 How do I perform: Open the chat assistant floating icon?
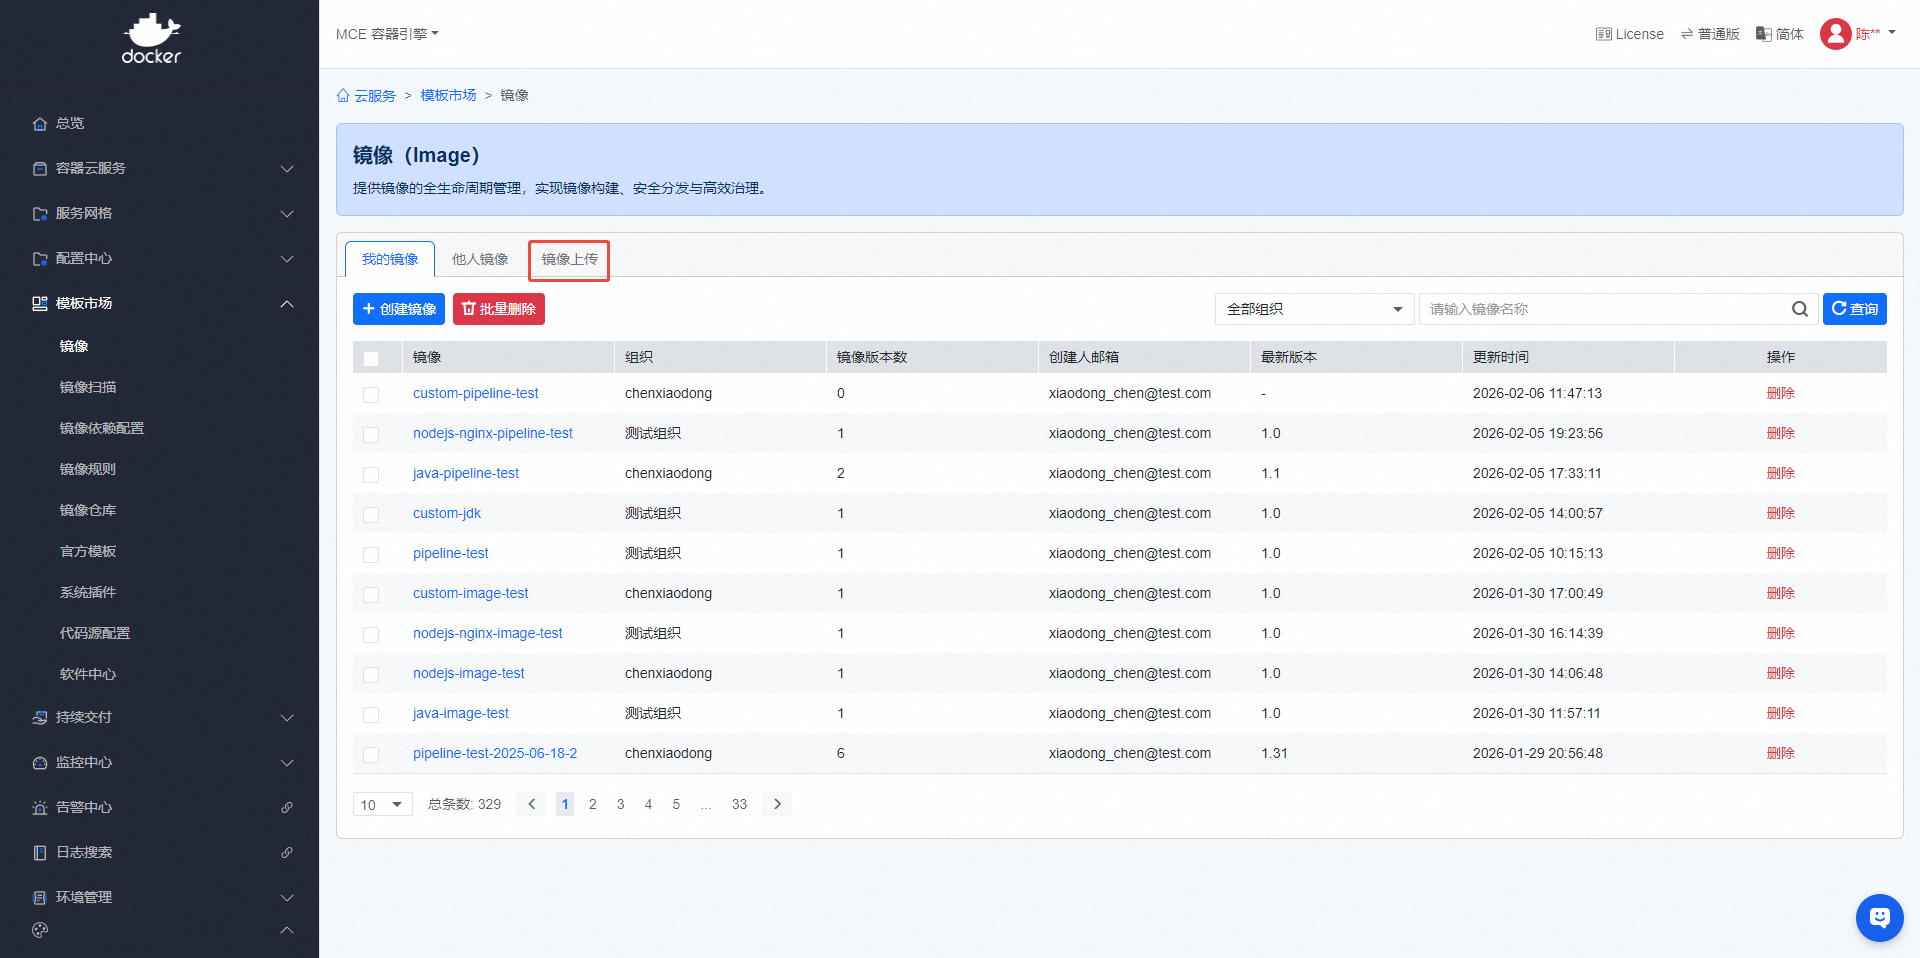click(x=1879, y=917)
